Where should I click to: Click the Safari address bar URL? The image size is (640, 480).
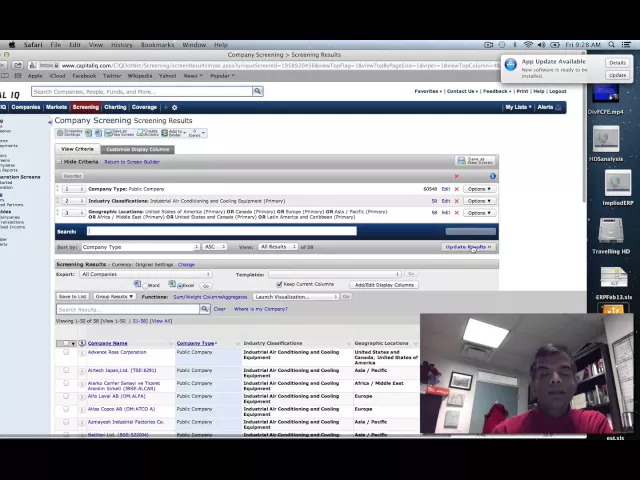click(280, 65)
